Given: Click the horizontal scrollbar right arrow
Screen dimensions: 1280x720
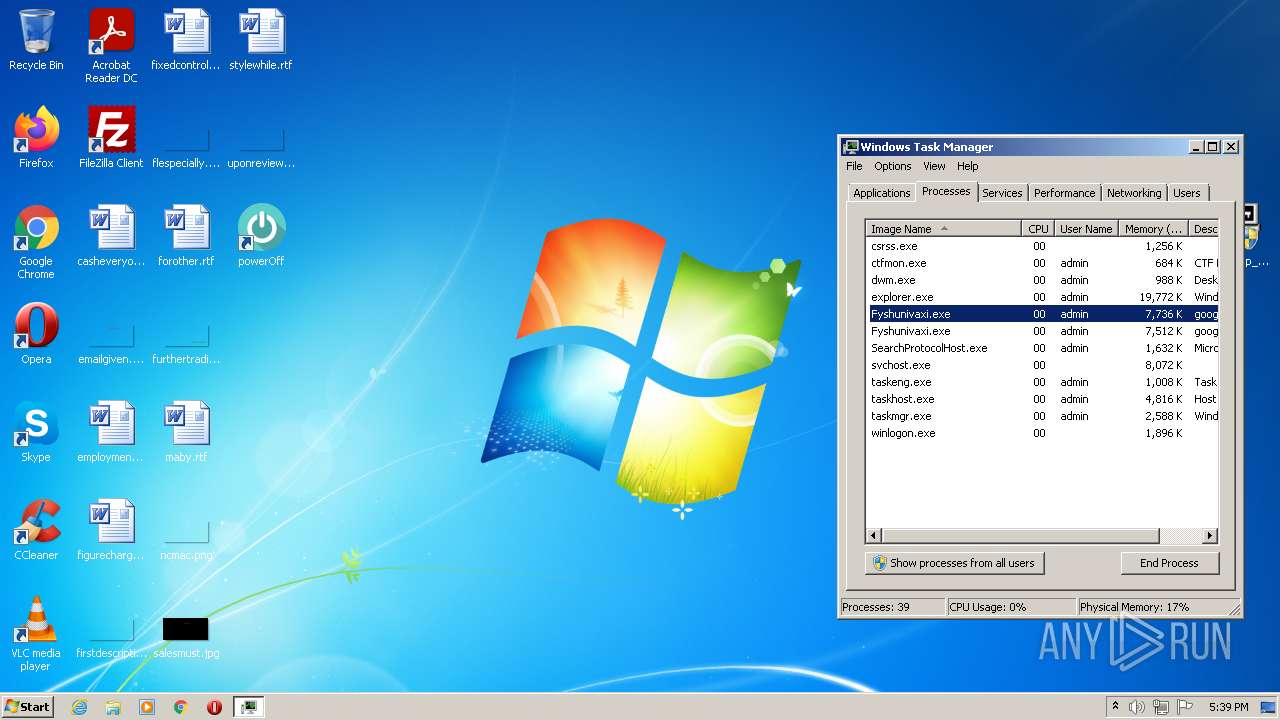Looking at the screenshot, I should [1209, 536].
